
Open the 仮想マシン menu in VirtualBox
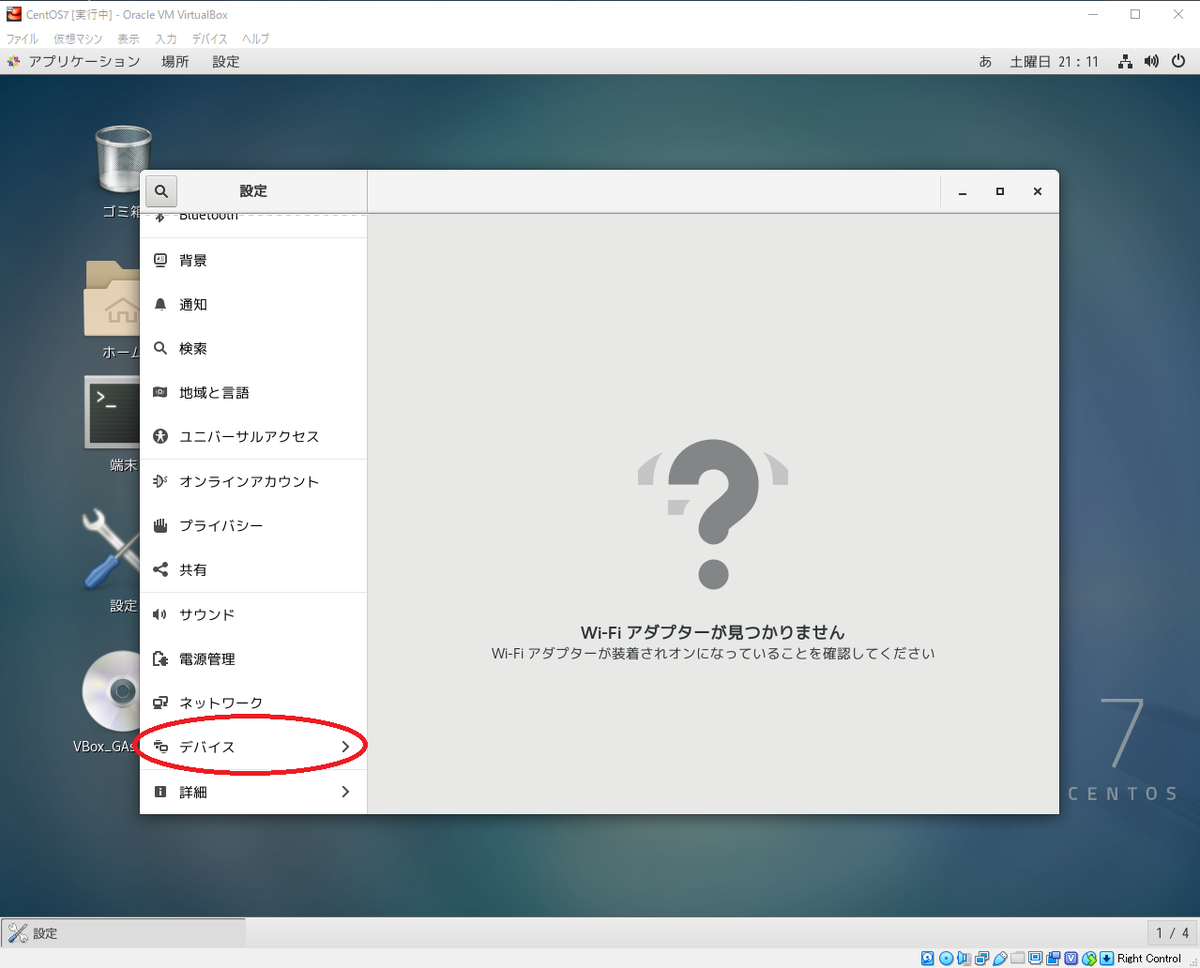(77, 38)
